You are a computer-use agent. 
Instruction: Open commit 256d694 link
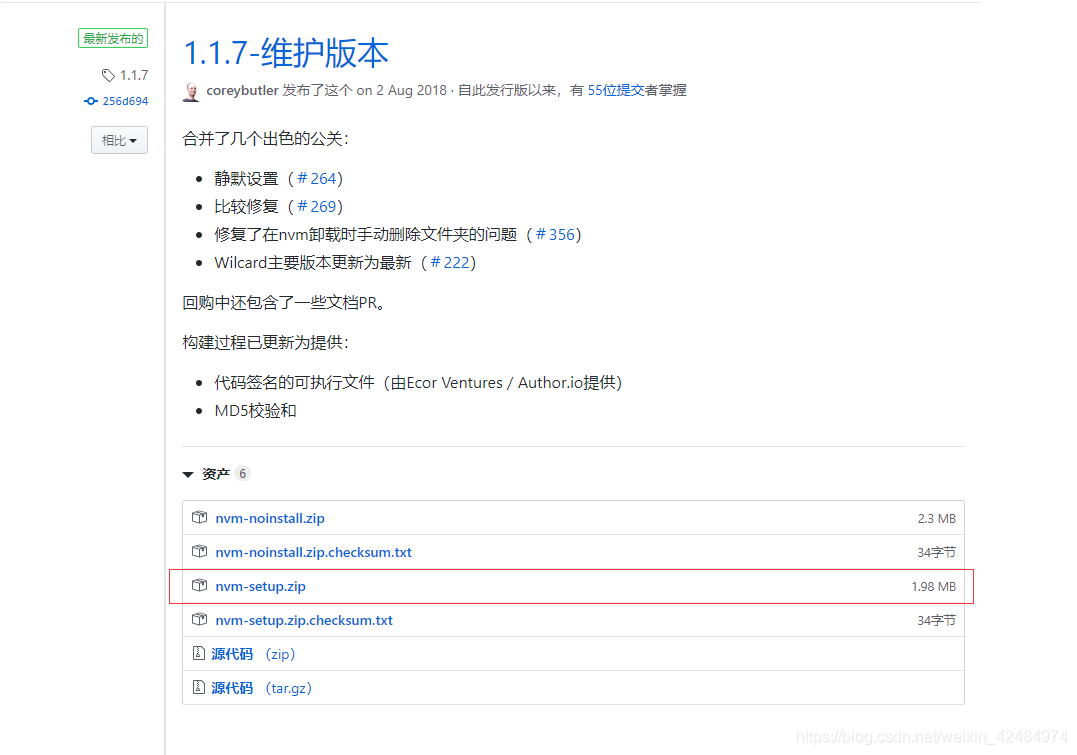pos(125,101)
